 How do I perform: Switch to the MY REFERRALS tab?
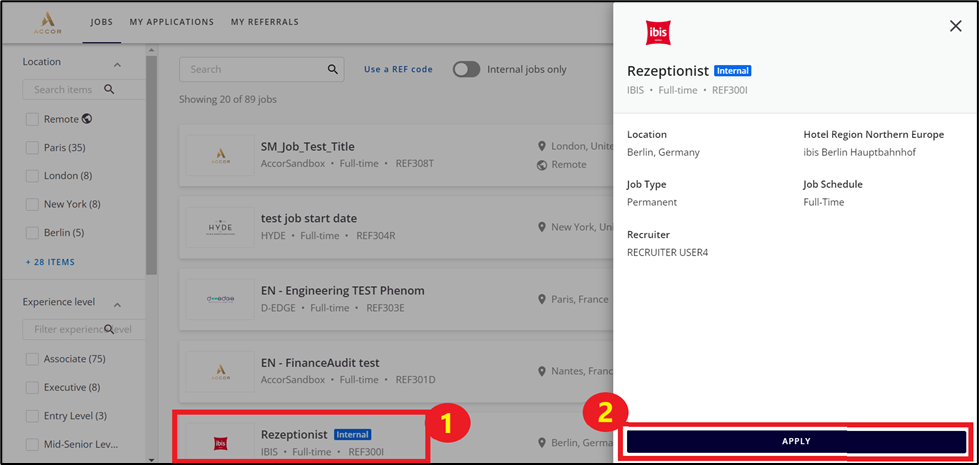(x=265, y=22)
